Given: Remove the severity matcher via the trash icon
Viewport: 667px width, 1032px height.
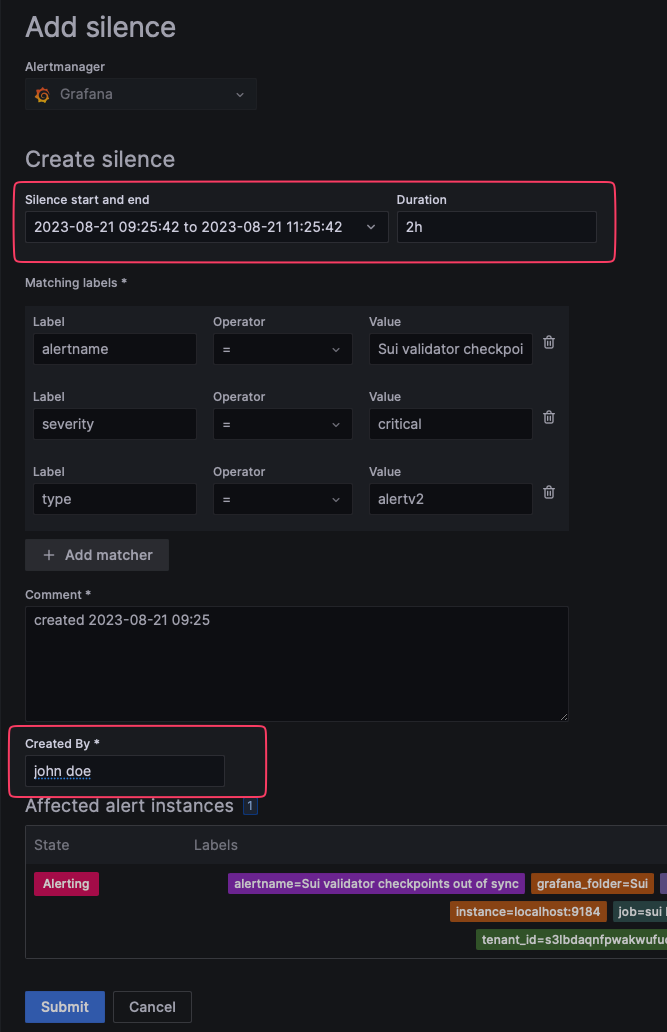Looking at the screenshot, I should pyautogui.click(x=548, y=417).
